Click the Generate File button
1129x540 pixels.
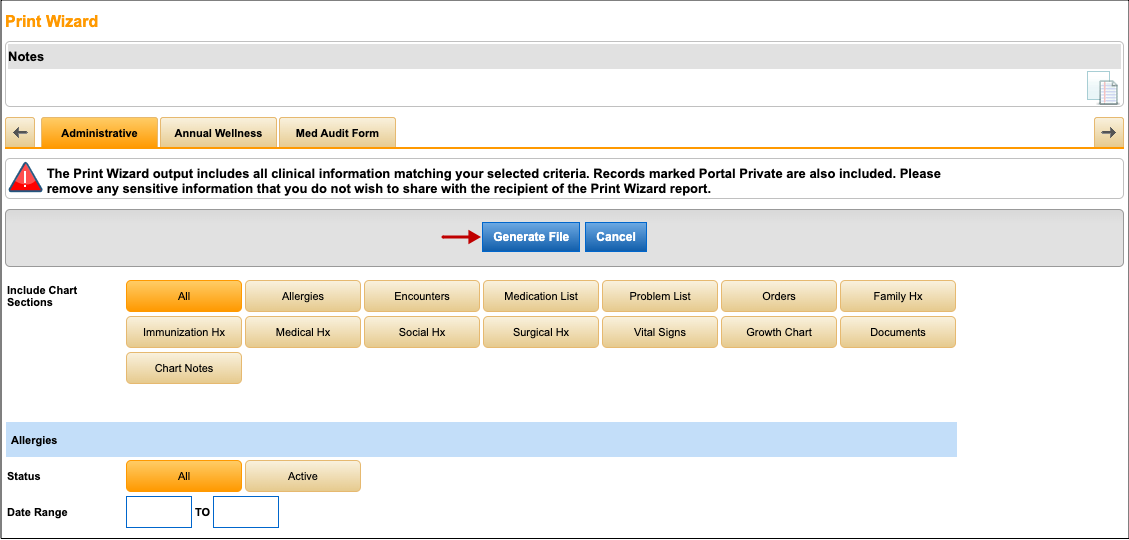530,237
